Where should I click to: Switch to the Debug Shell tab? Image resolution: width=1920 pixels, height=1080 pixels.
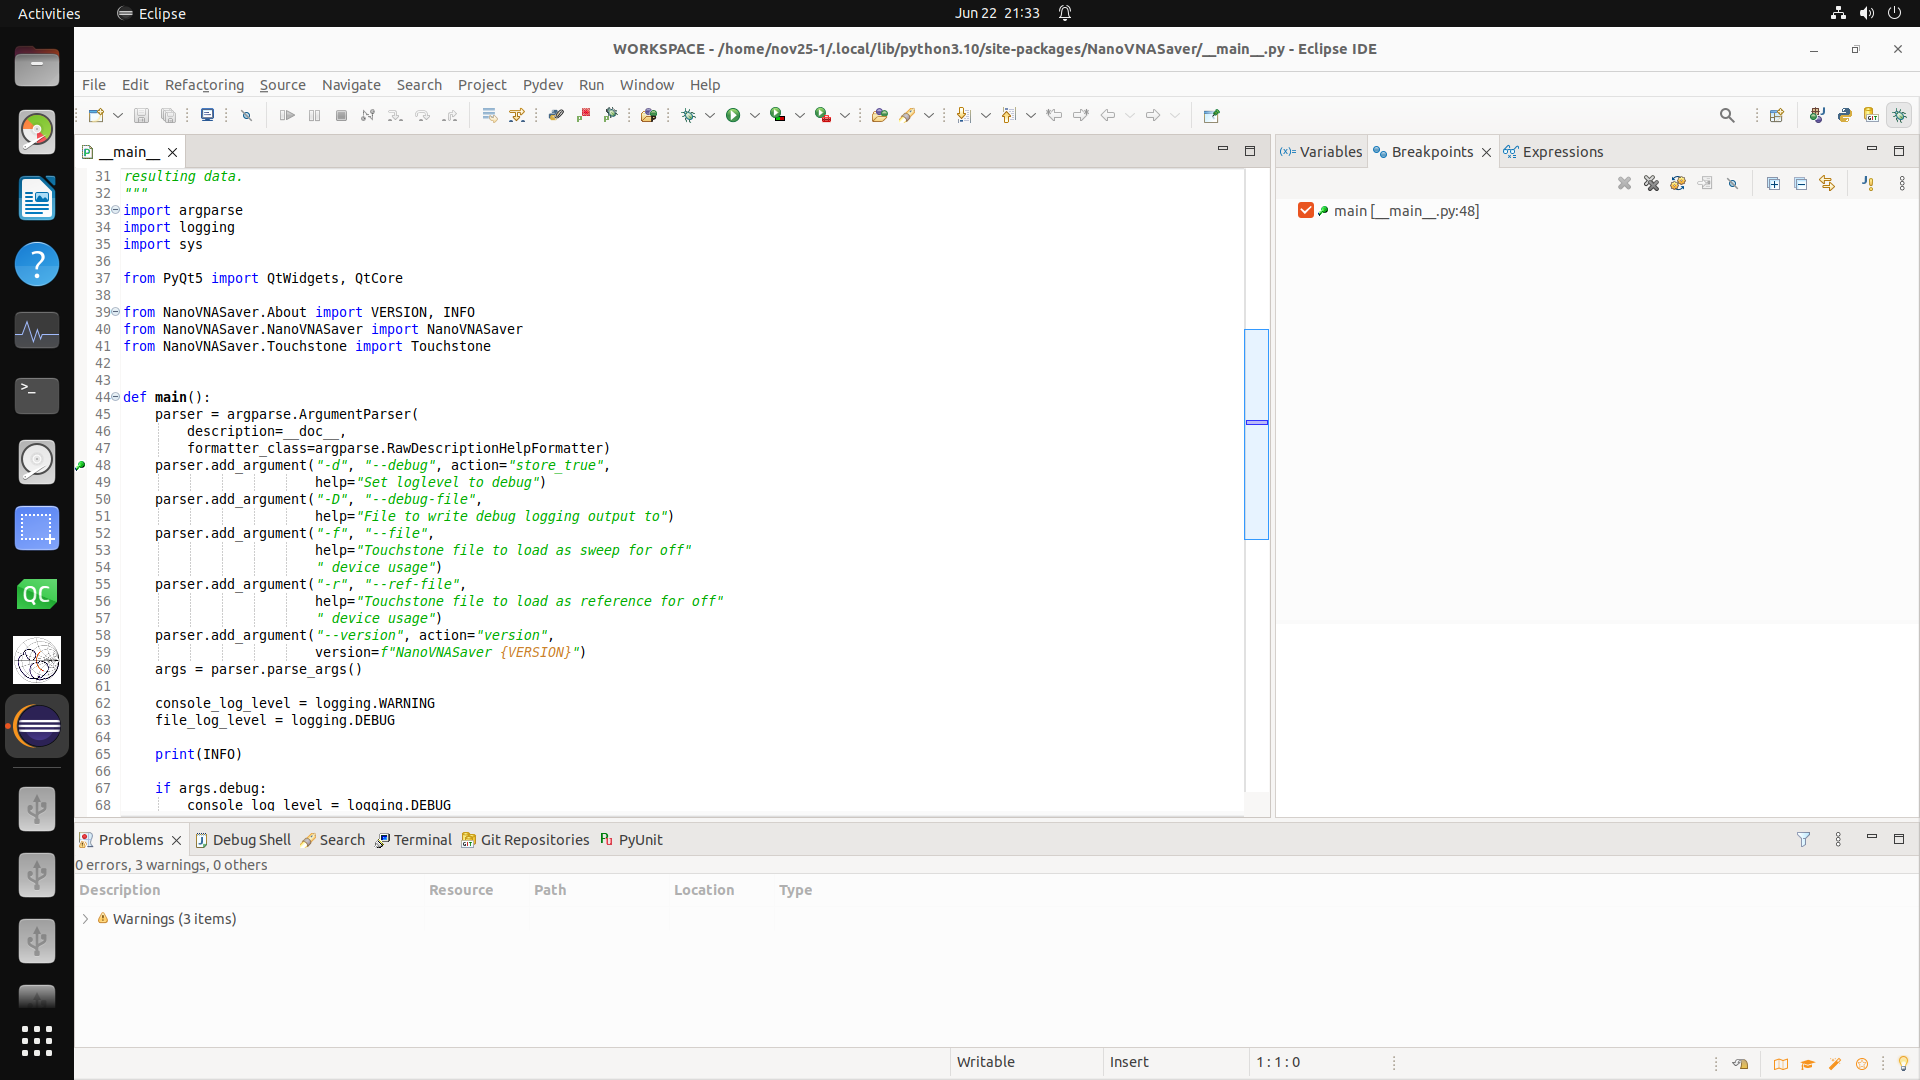point(243,840)
